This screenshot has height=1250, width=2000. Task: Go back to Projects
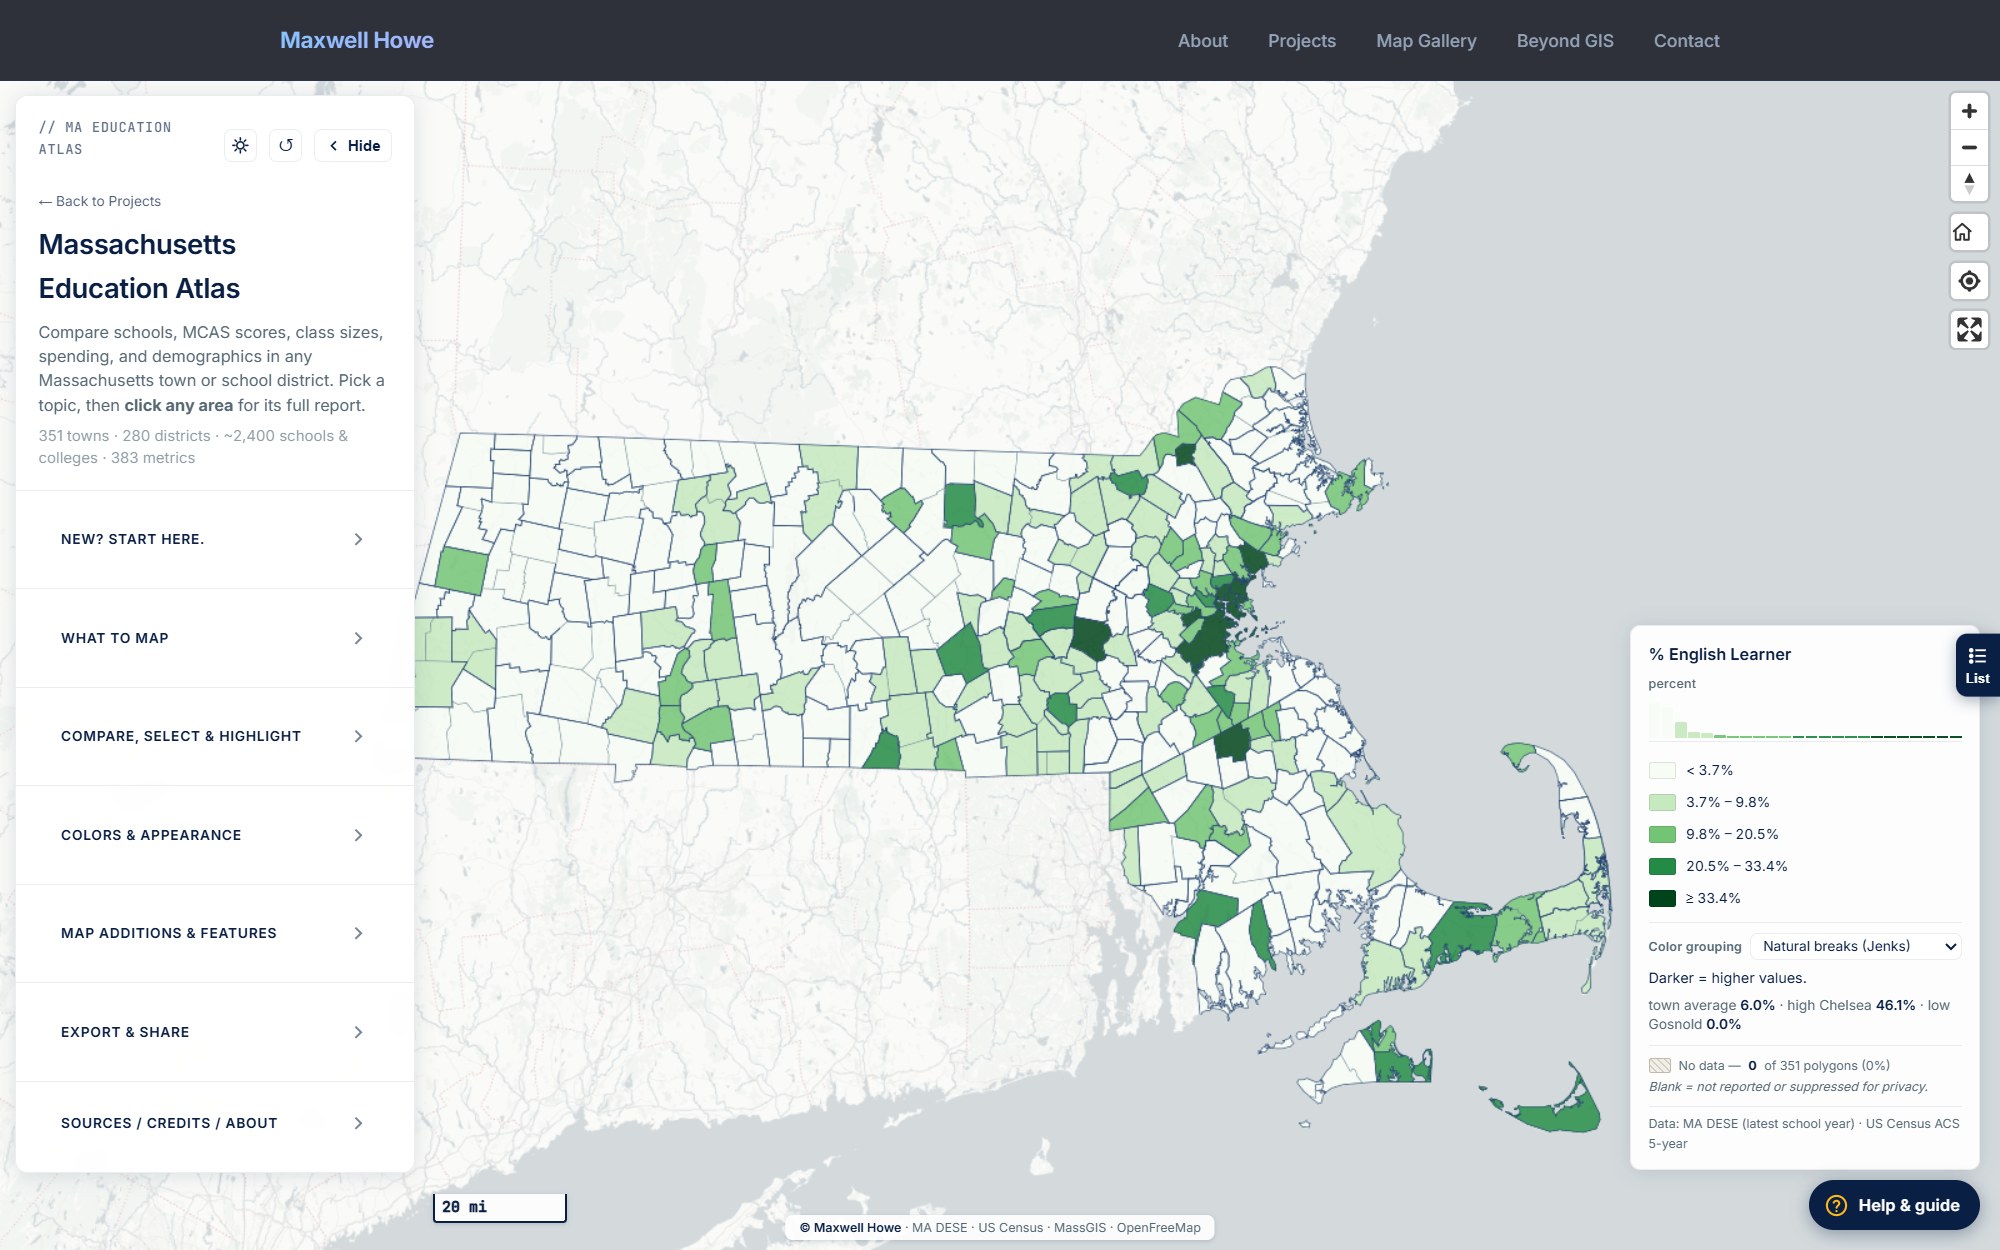pyautogui.click(x=100, y=201)
